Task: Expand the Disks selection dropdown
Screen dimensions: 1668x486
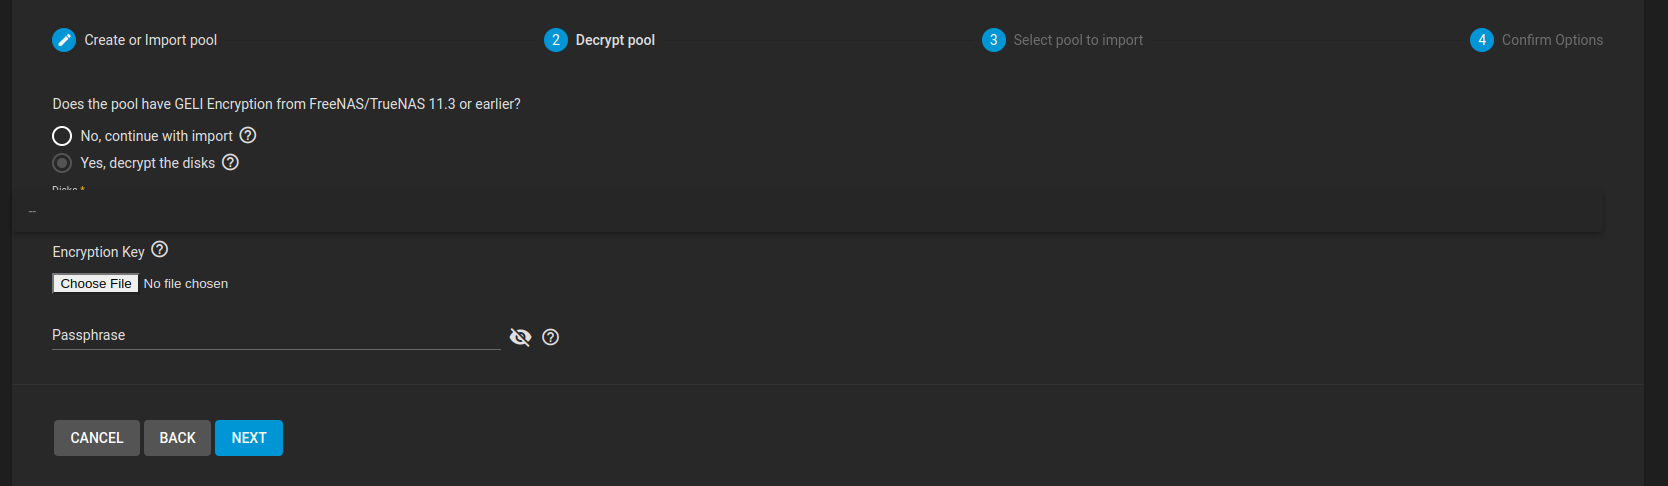Action: [808, 212]
